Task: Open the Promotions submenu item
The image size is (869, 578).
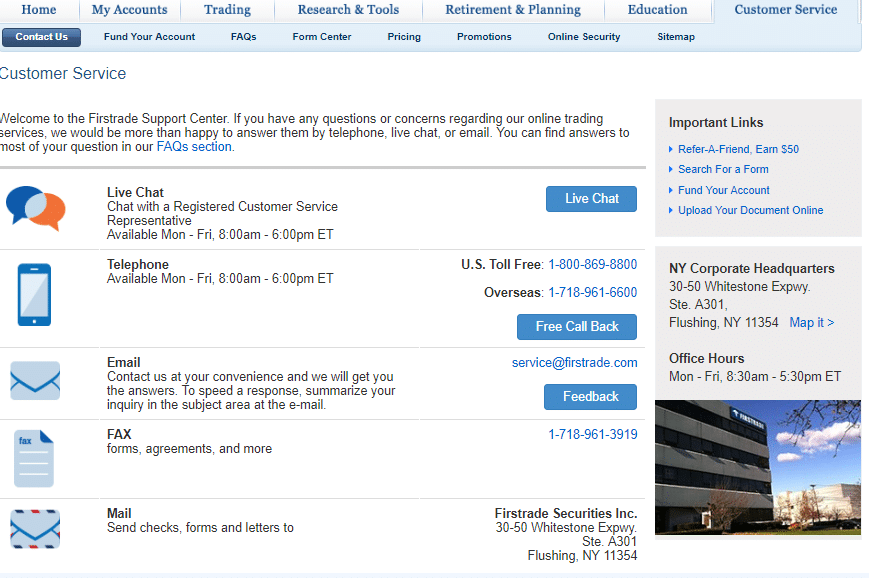Action: point(484,37)
